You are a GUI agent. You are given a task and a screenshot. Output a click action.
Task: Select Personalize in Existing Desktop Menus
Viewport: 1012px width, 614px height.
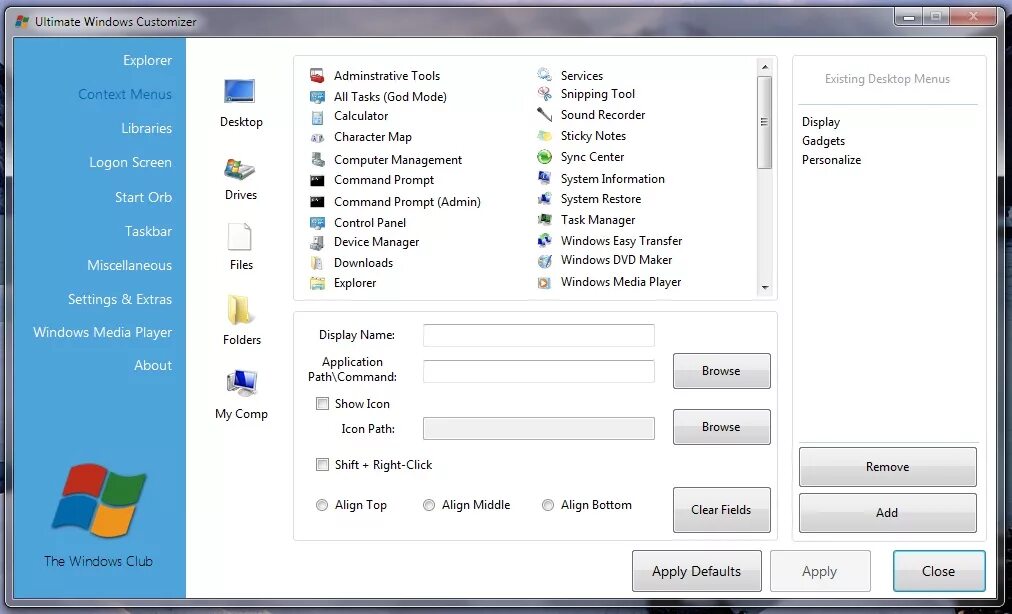(831, 160)
